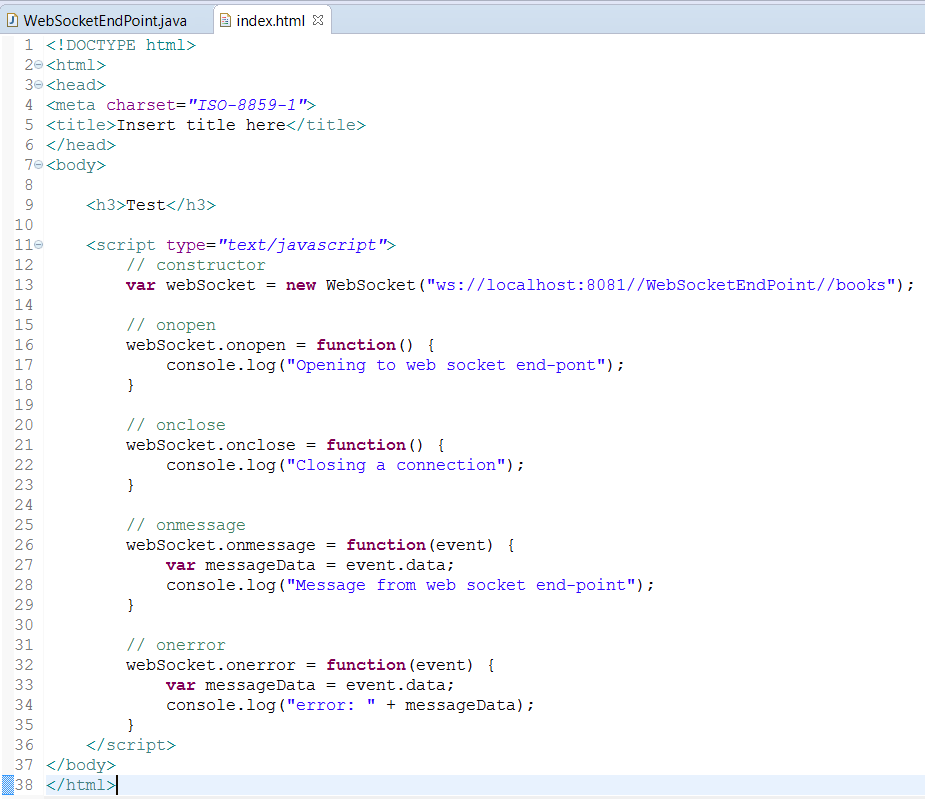This screenshot has width=925, height=799.
Task: Click the Java file icon on WebSocketEndPoint.java tab
Action: point(10,19)
